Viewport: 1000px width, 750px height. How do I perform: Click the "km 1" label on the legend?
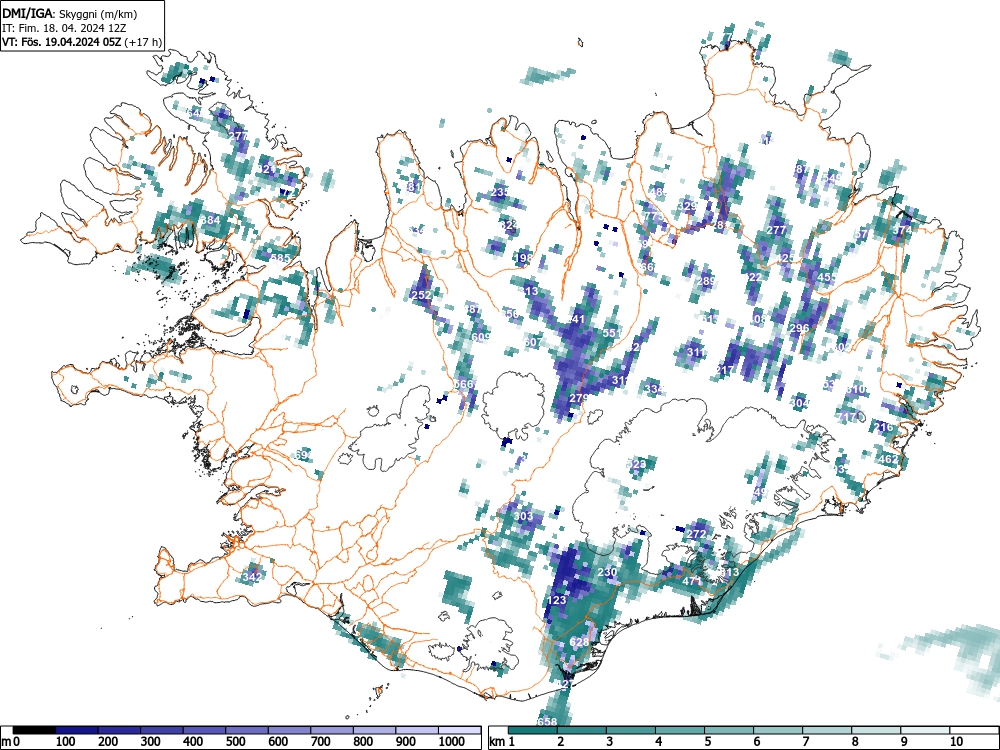[502, 742]
